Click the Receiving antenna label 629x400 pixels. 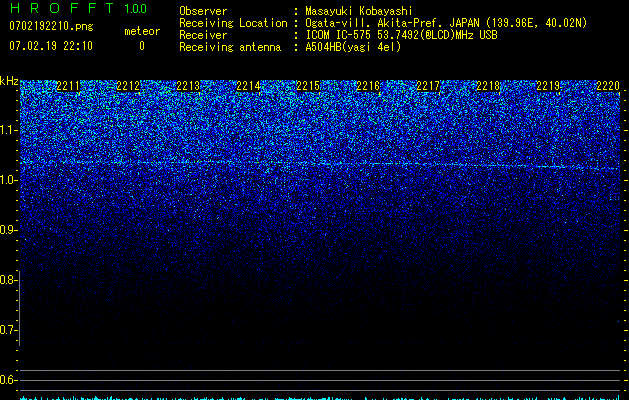230,47
